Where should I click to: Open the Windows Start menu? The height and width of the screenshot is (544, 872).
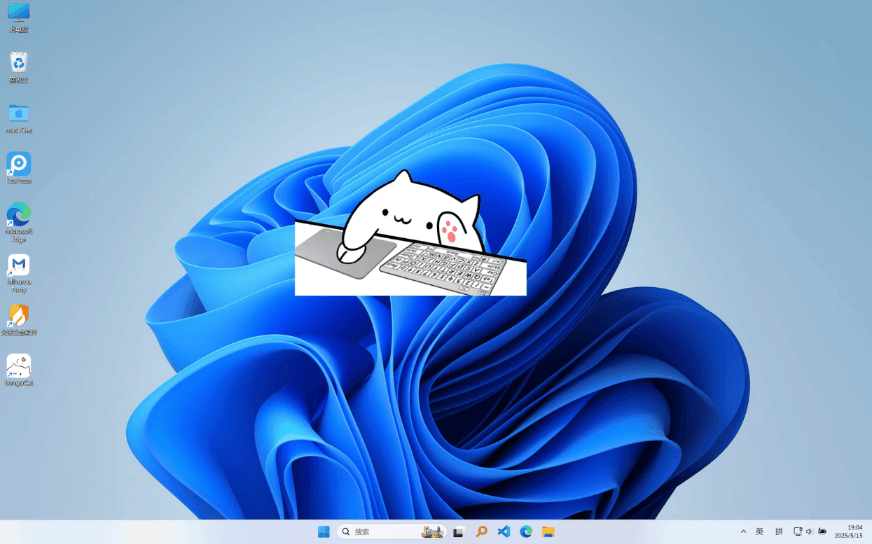pyautogui.click(x=324, y=532)
